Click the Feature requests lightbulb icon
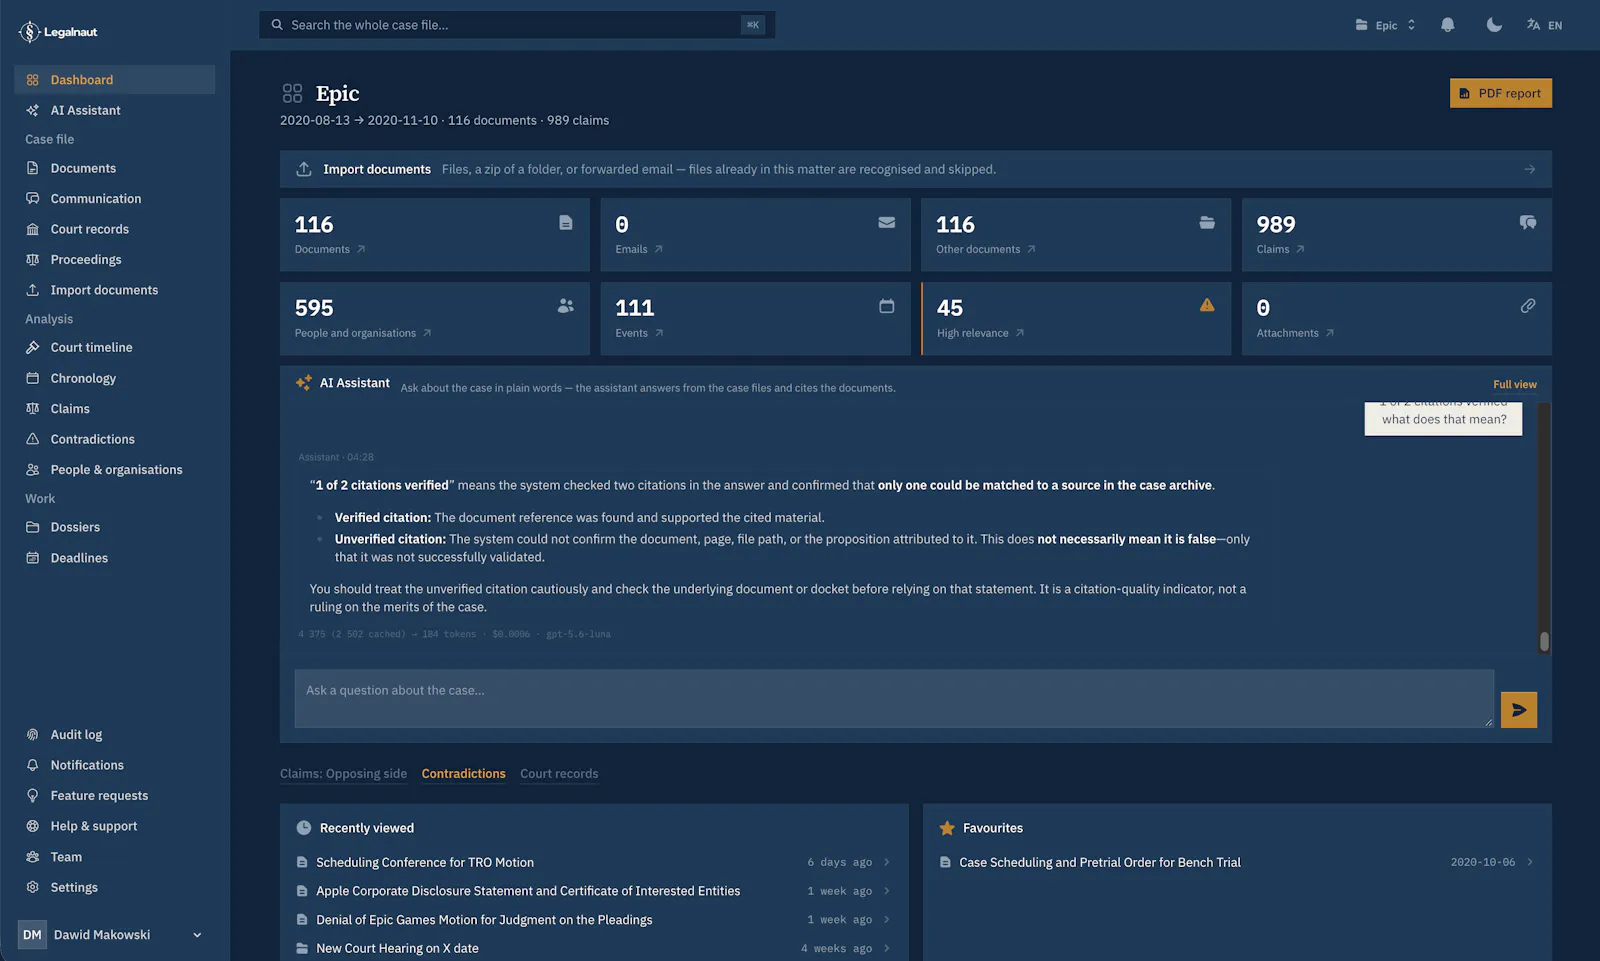The image size is (1600, 961). pyautogui.click(x=32, y=796)
